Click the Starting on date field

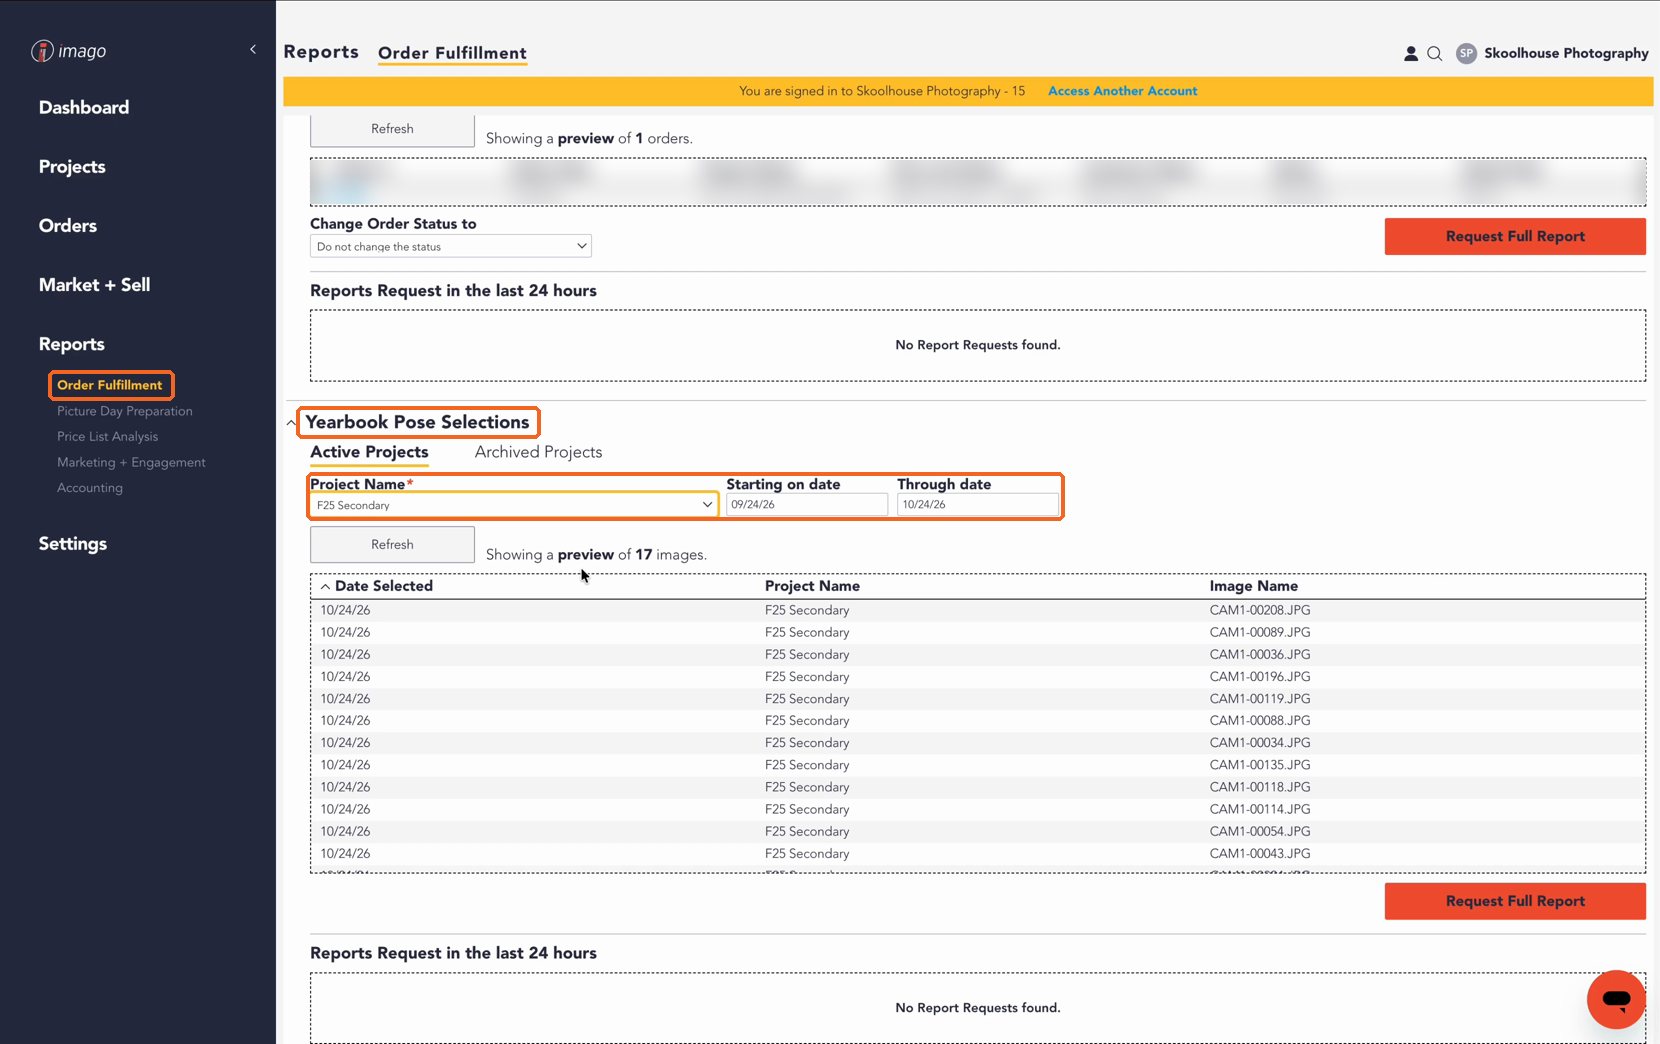click(807, 505)
